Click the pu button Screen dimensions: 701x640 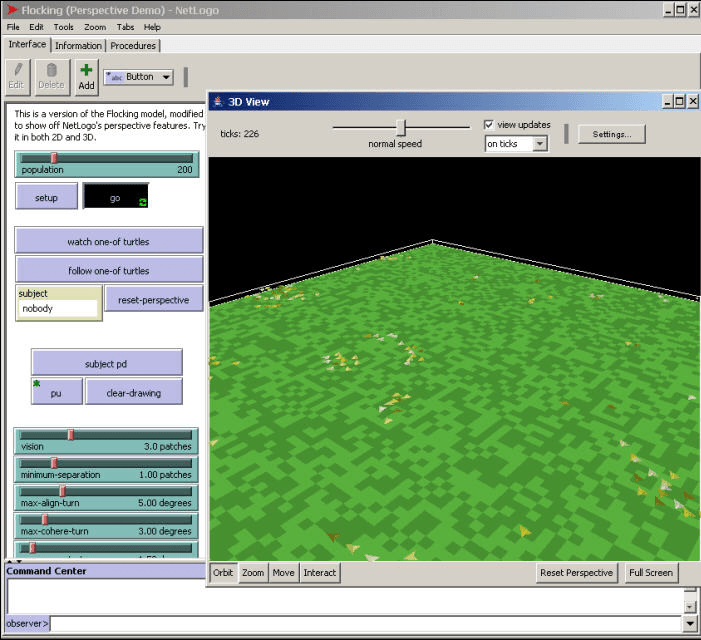[x=56, y=392]
